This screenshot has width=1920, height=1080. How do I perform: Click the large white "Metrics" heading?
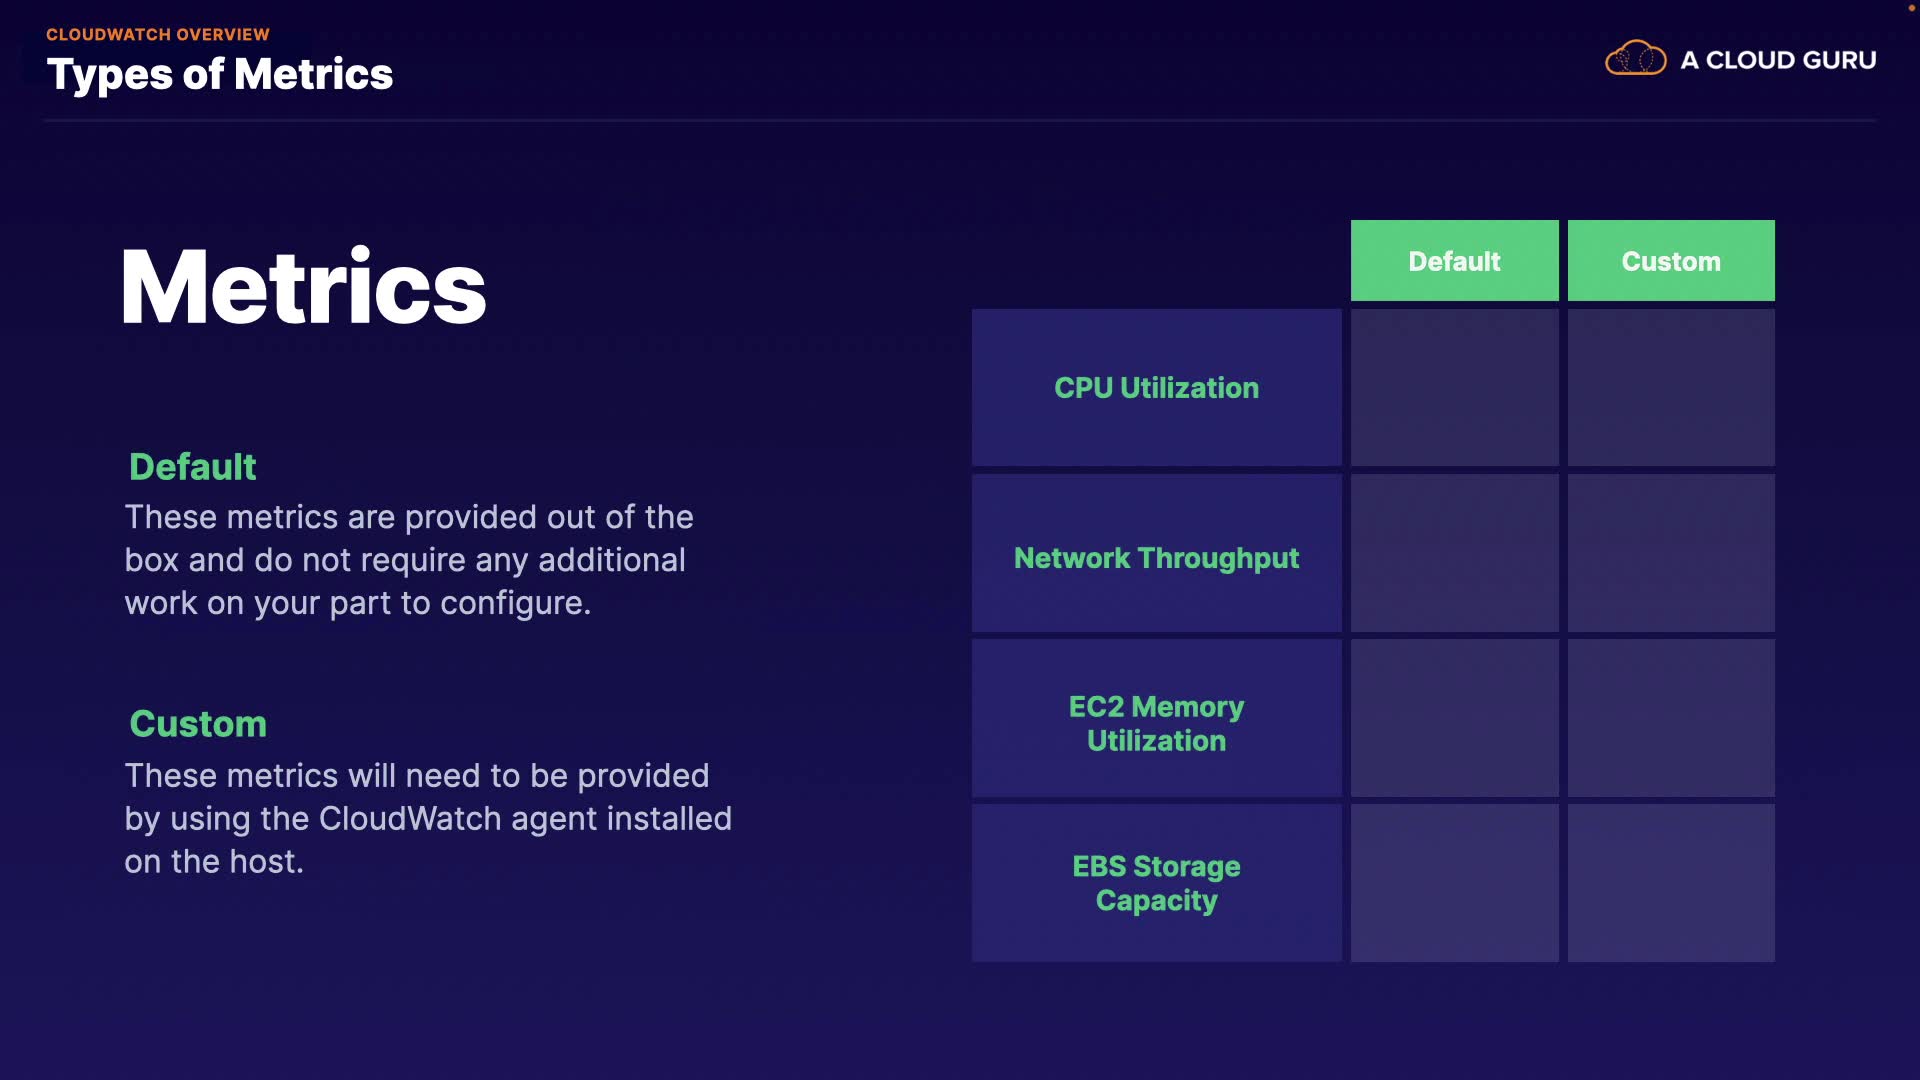[x=303, y=288]
